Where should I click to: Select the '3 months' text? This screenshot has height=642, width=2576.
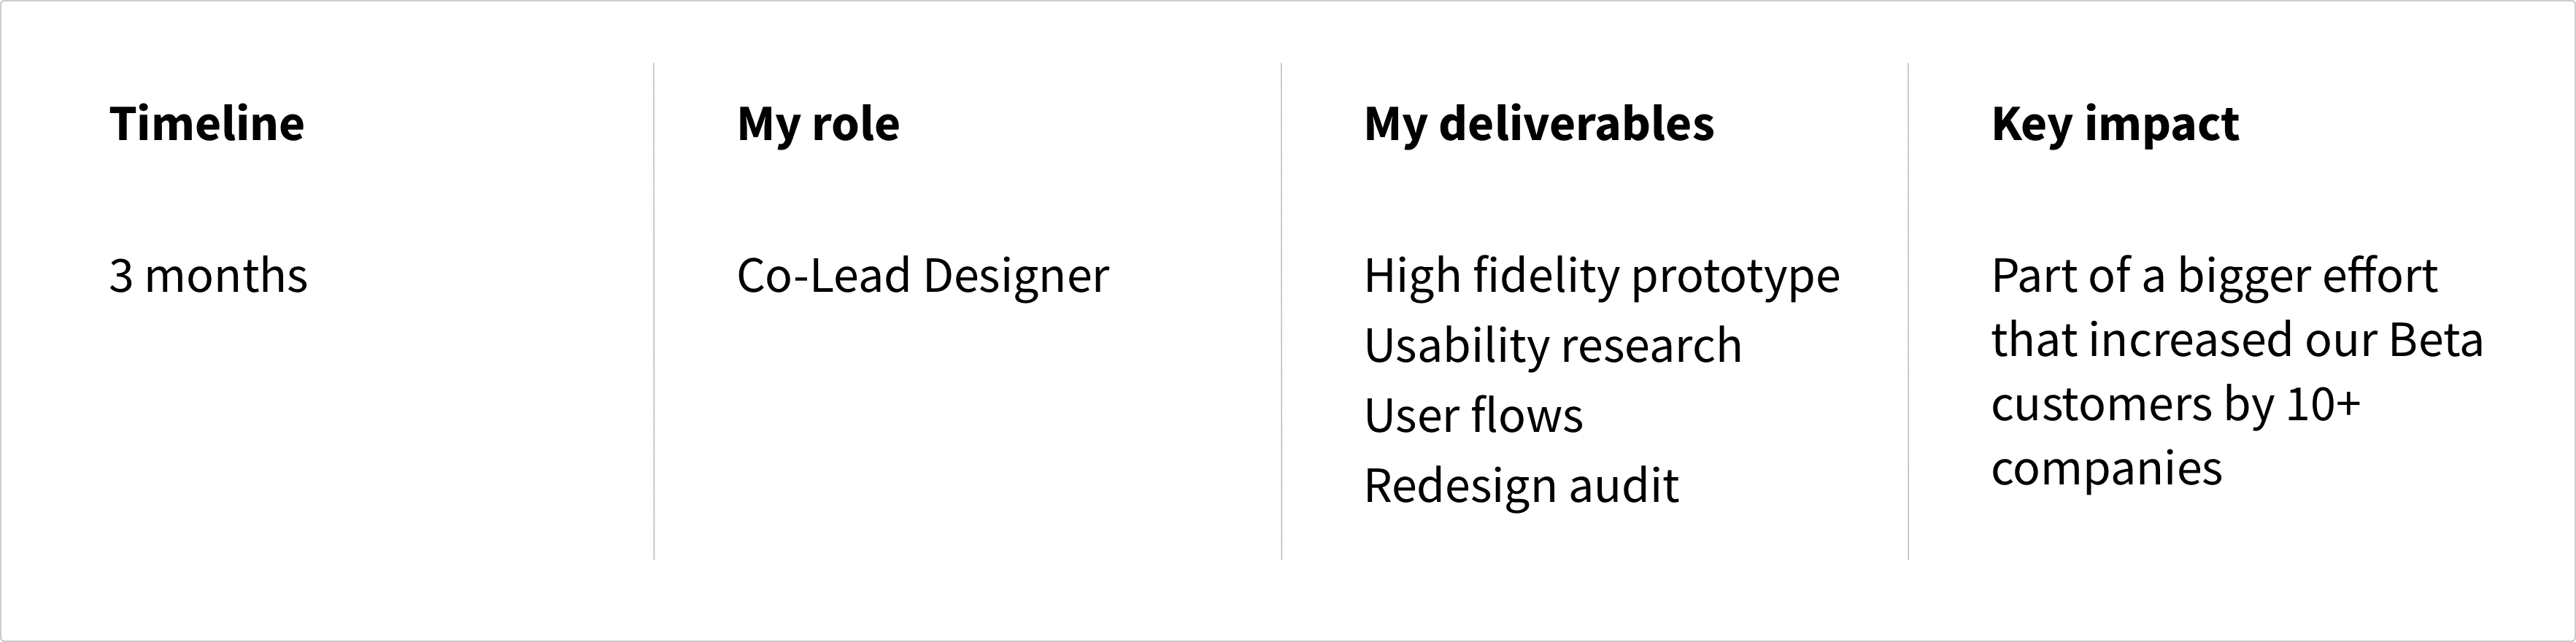pos(208,276)
